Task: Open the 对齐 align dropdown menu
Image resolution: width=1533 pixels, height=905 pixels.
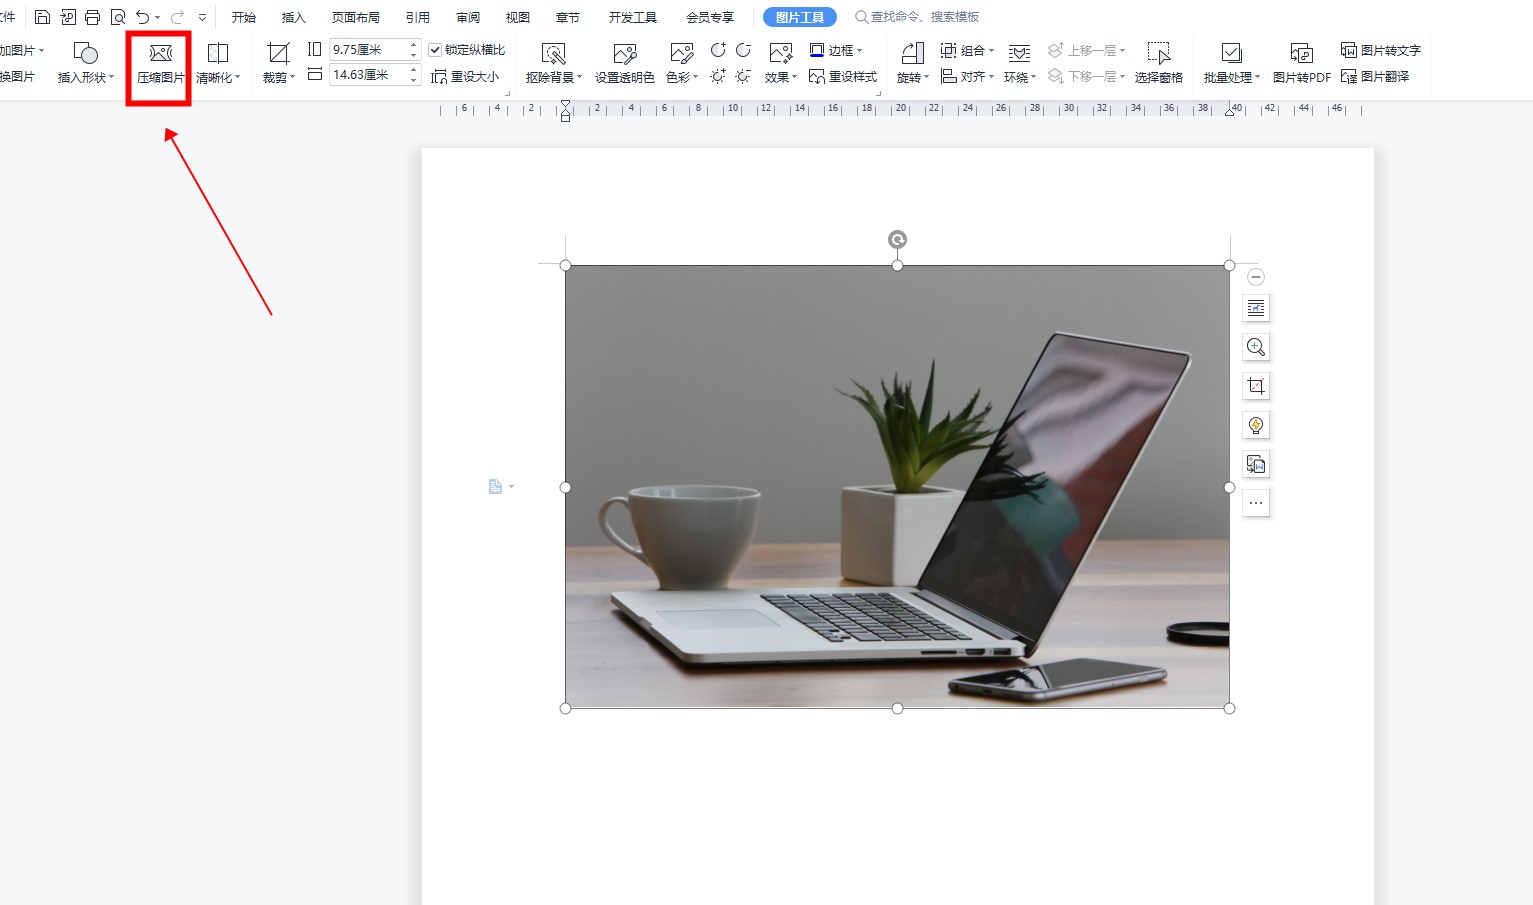Action: (967, 76)
